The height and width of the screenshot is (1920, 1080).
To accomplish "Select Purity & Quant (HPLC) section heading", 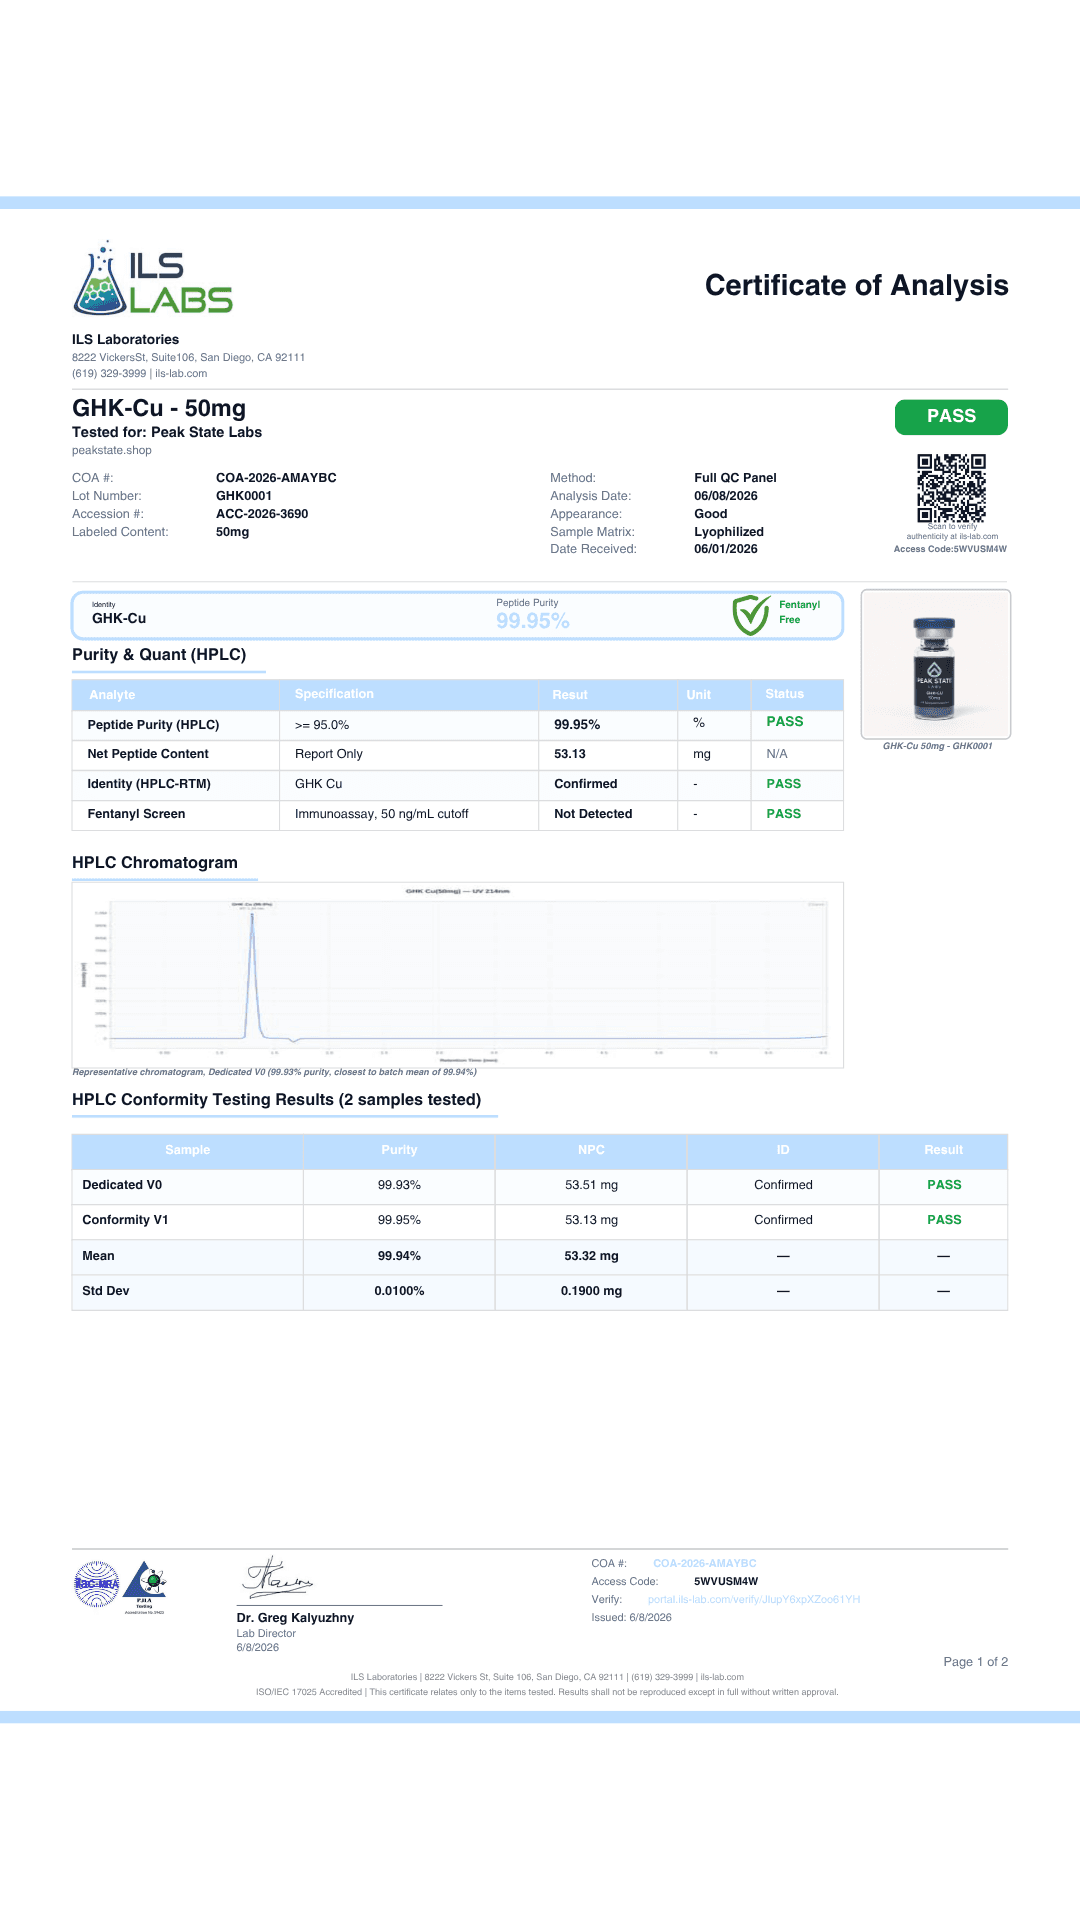I will point(159,654).
